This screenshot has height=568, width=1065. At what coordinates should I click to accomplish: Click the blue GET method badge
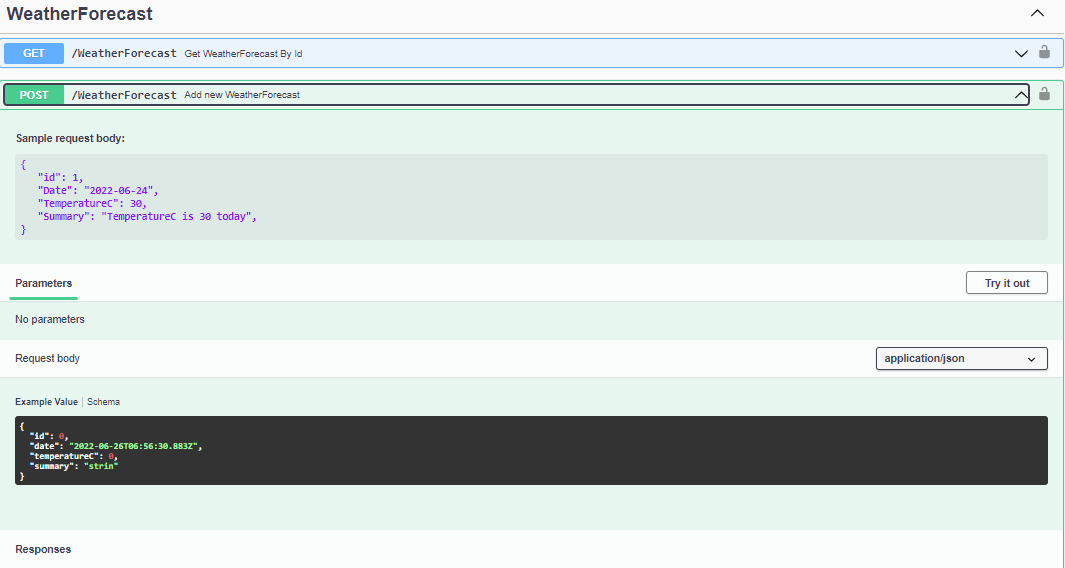point(34,53)
